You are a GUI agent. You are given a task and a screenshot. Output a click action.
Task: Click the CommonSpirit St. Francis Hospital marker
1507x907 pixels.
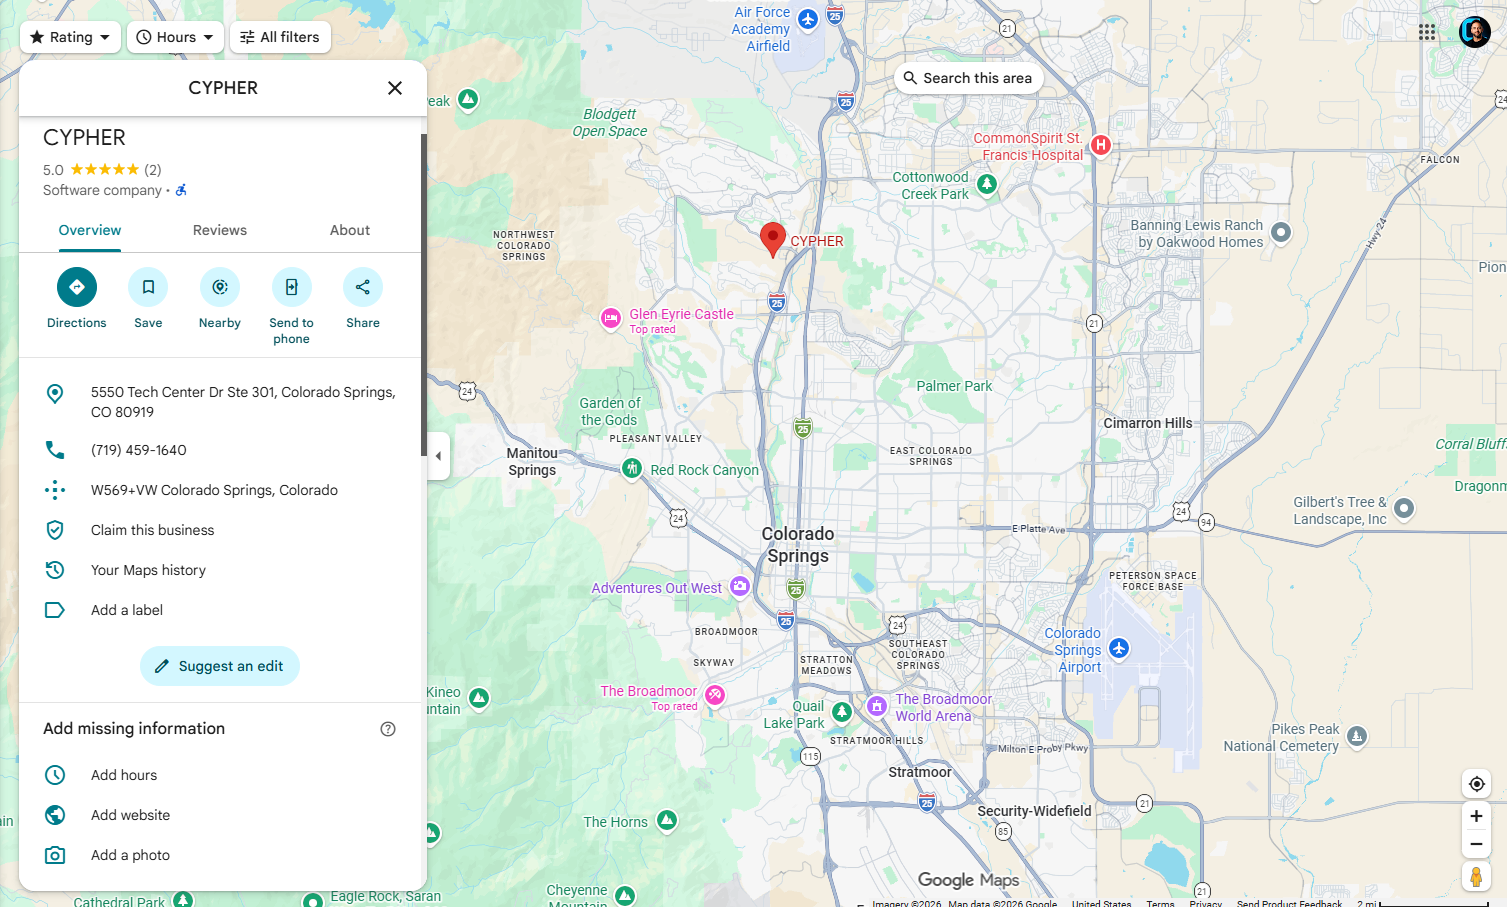1101,145
